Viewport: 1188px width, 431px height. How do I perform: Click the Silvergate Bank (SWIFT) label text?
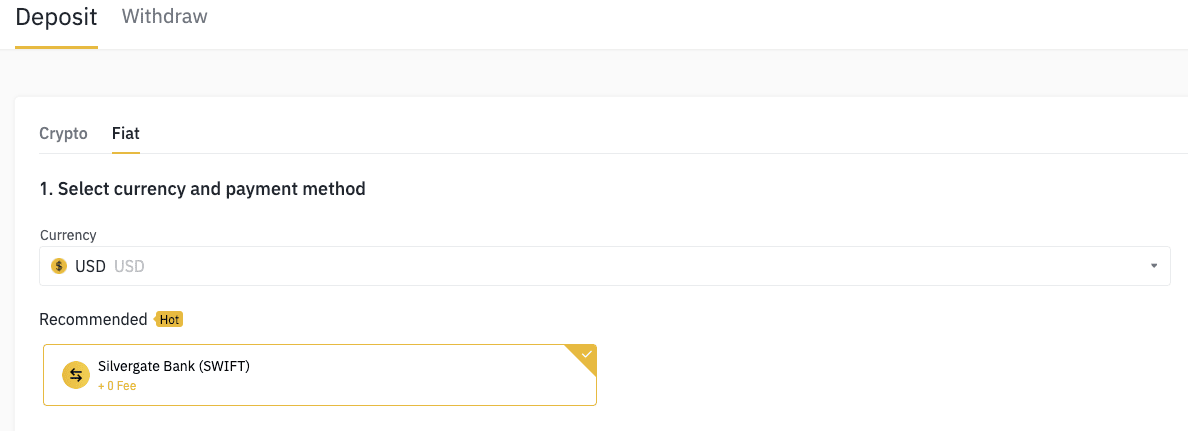pos(174,367)
